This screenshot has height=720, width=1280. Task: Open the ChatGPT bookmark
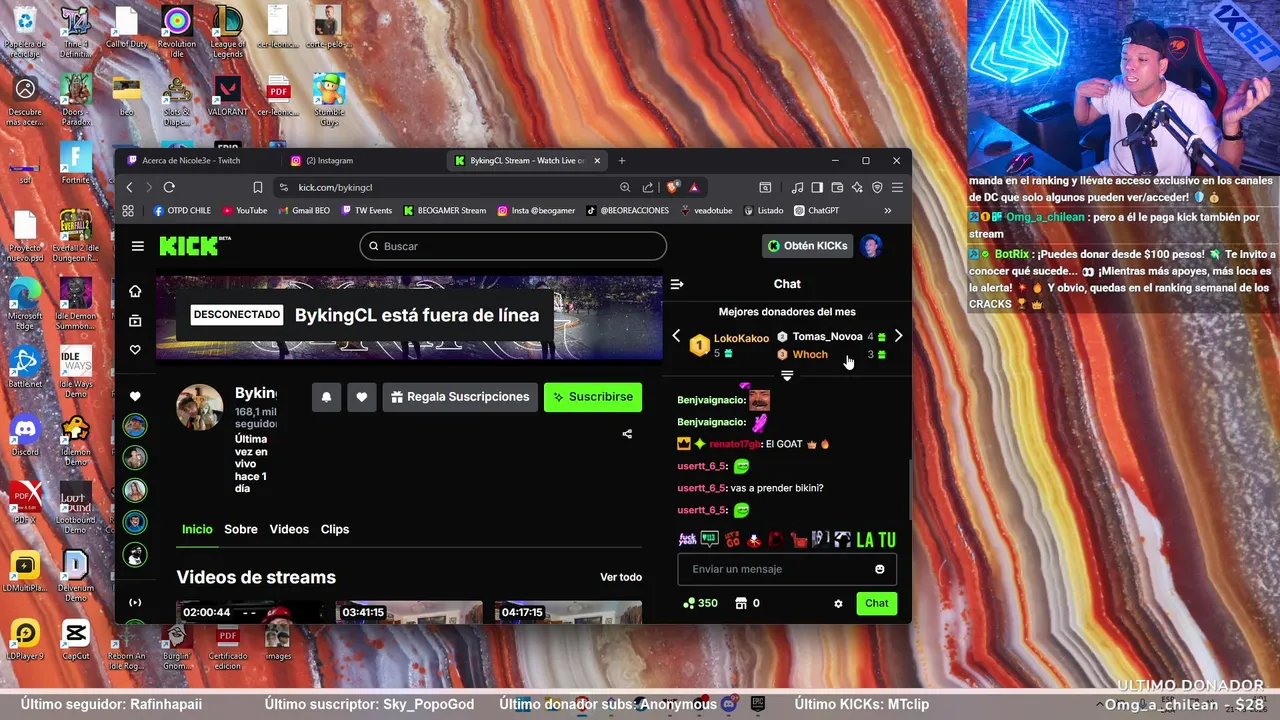point(816,211)
